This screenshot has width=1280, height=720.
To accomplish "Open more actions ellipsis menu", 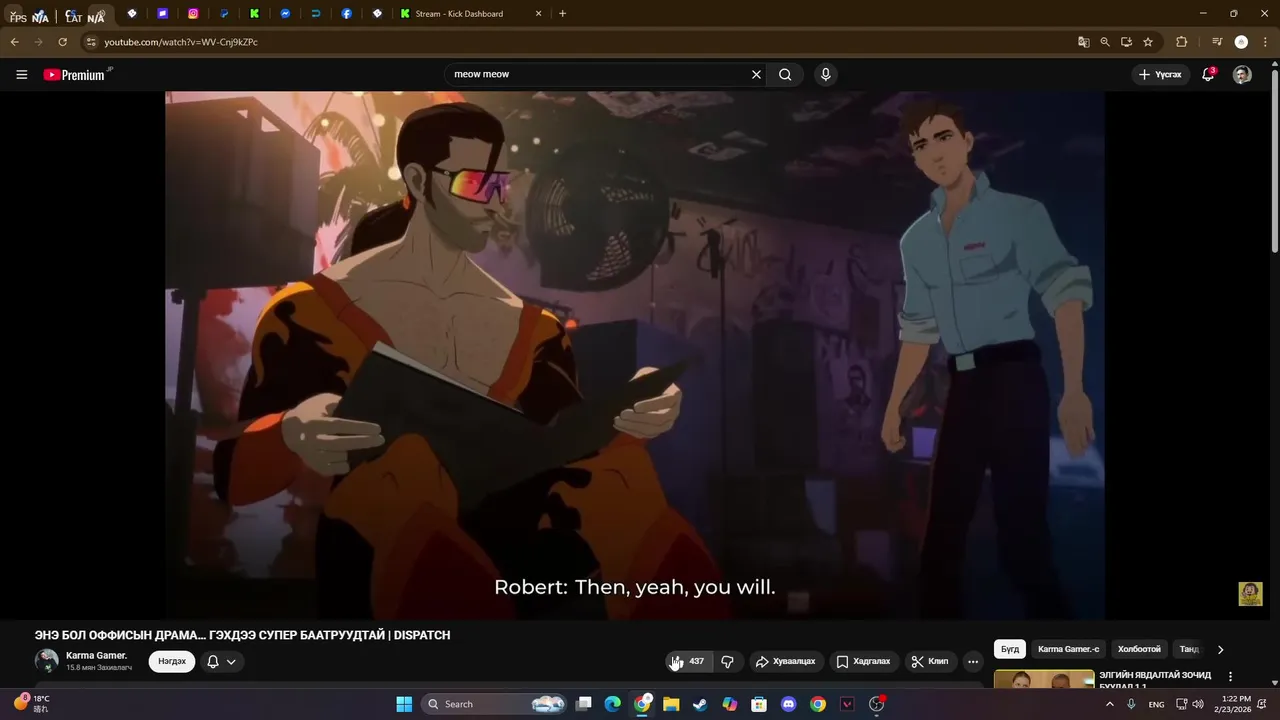I will [973, 661].
